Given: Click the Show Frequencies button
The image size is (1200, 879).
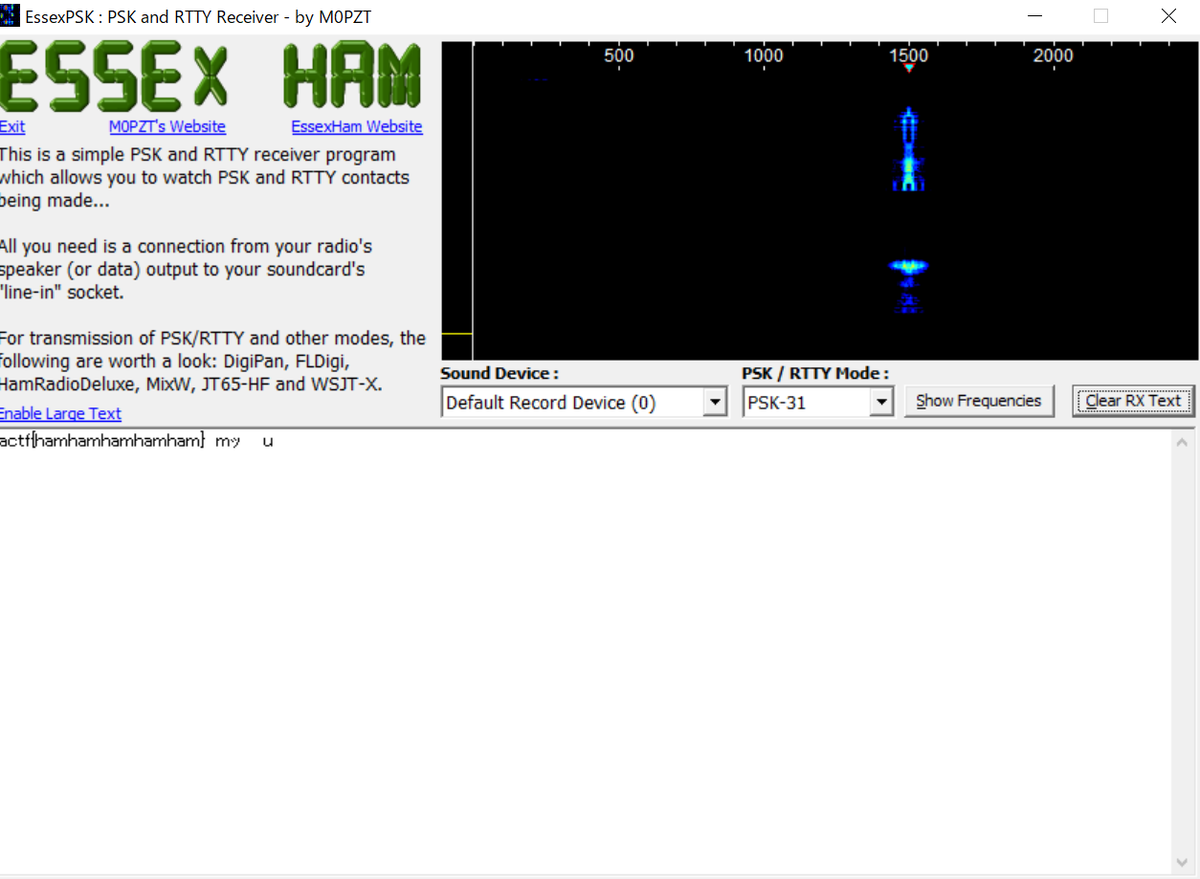Looking at the screenshot, I should coord(979,401).
